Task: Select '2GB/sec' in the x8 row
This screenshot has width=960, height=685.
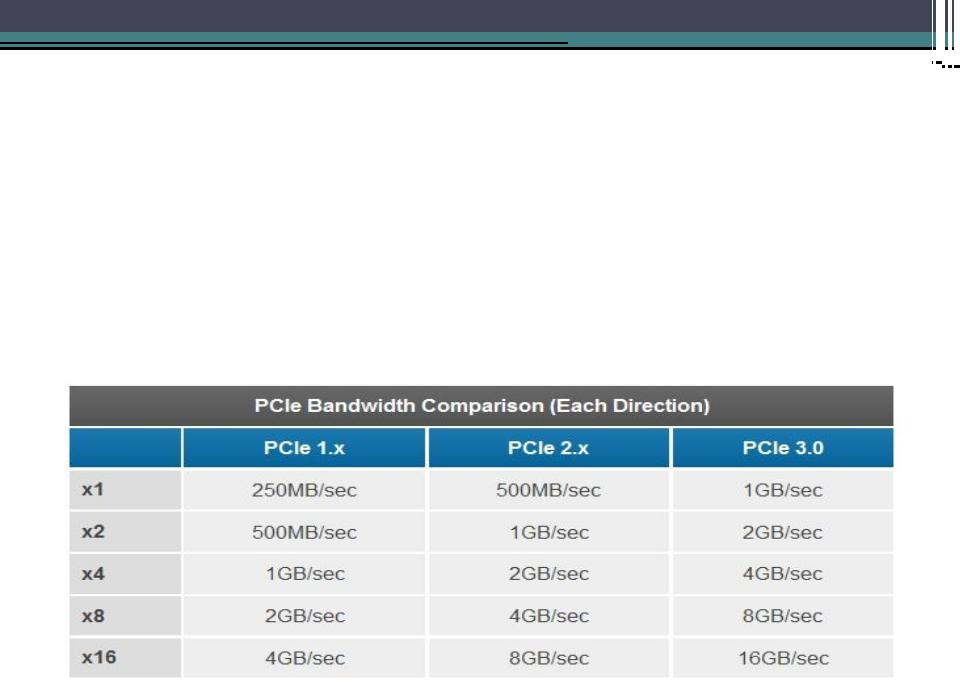Action: (x=305, y=616)
